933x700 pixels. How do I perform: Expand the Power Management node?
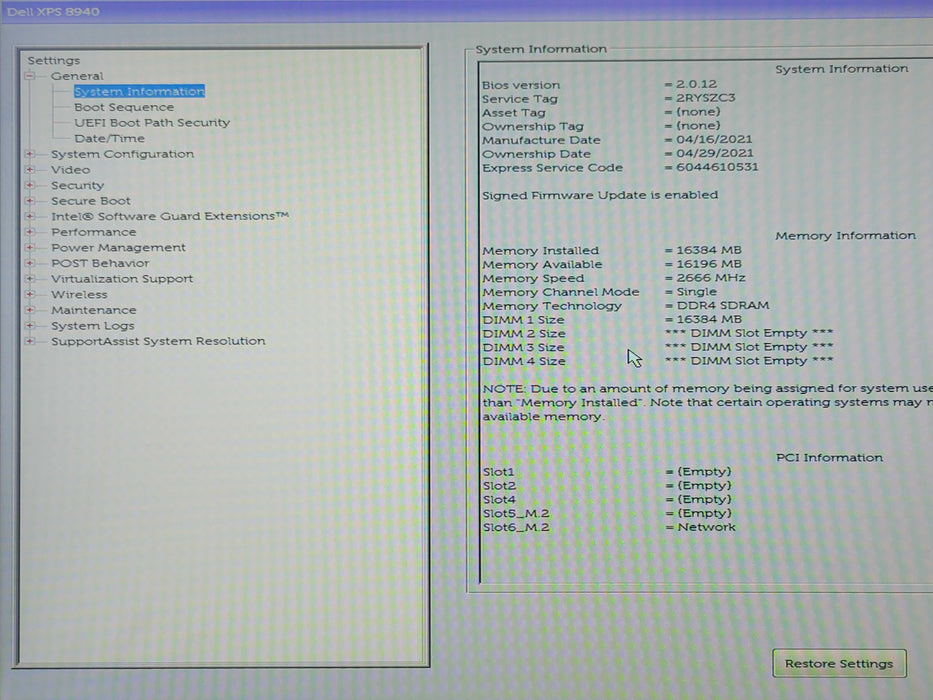(x=30, y=247)
